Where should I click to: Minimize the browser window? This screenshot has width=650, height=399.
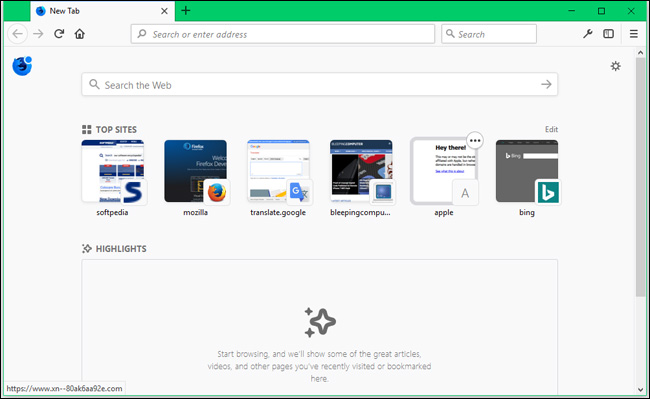(572, 11)
